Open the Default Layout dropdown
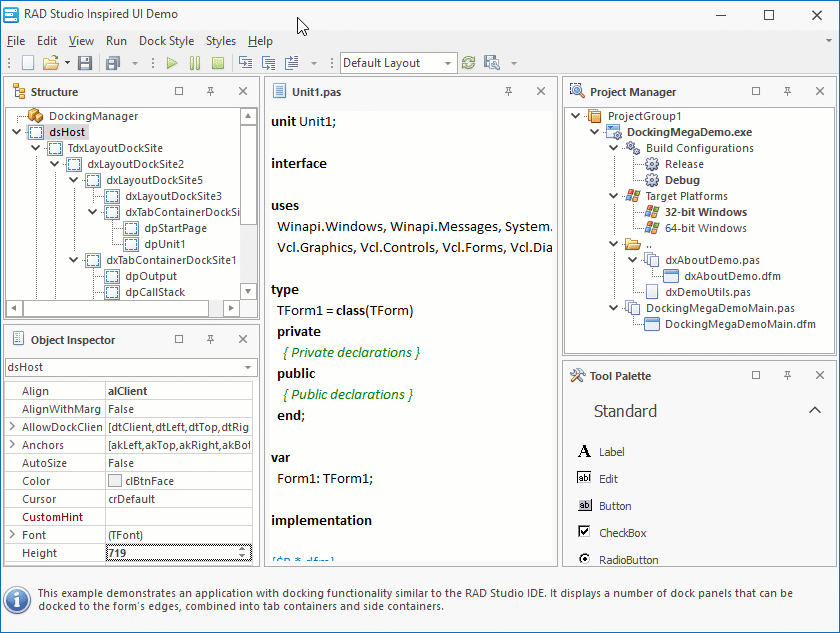 449,62
